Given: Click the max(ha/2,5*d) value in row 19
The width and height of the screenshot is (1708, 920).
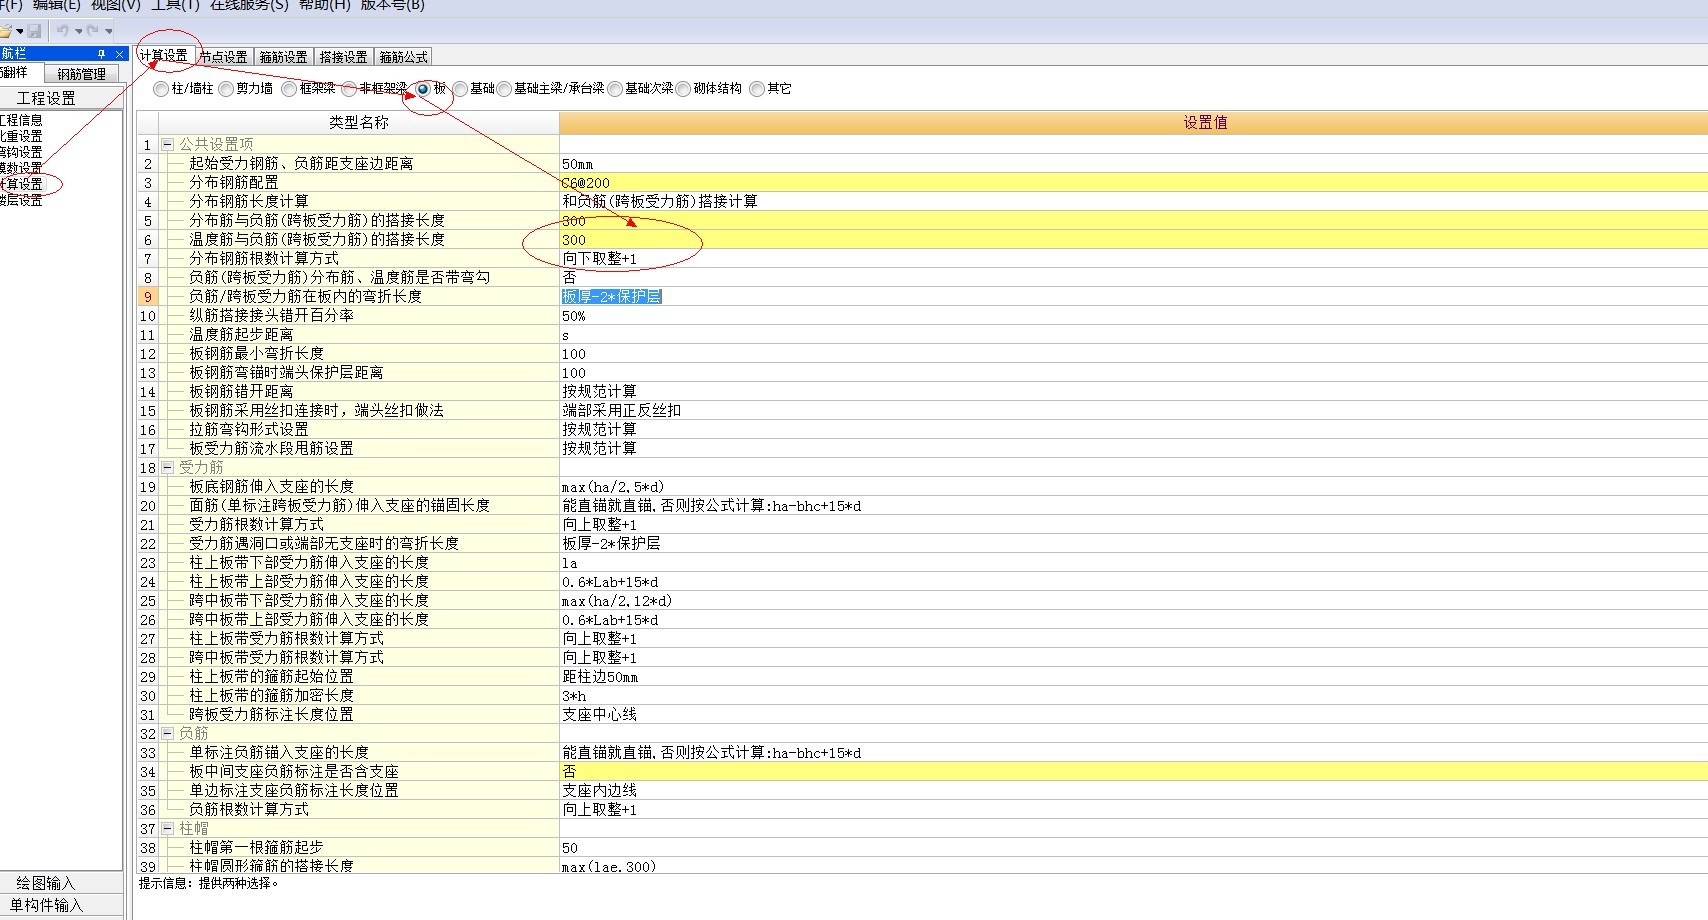Looking at the screenshot, I should point(1134,487).
